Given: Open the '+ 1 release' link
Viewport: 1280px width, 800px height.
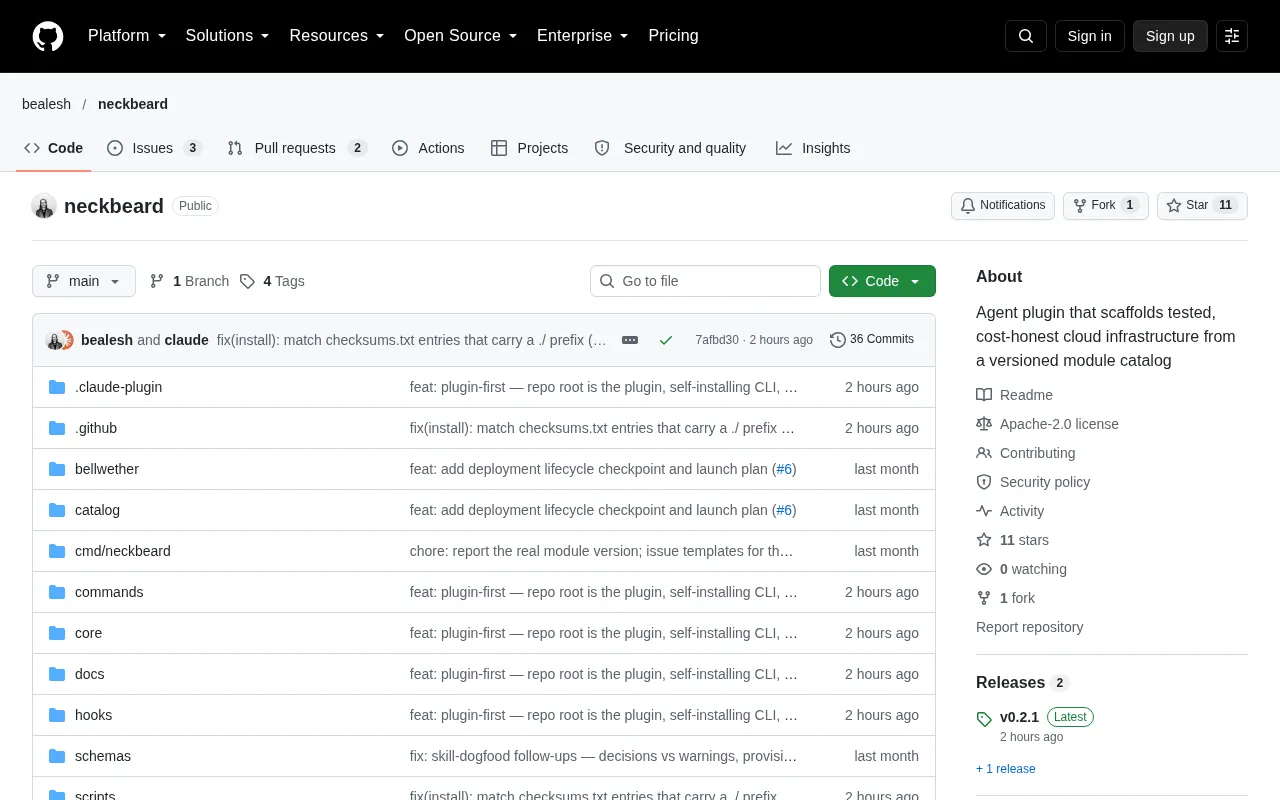Looking at the screenshot, I should 1006,769.
